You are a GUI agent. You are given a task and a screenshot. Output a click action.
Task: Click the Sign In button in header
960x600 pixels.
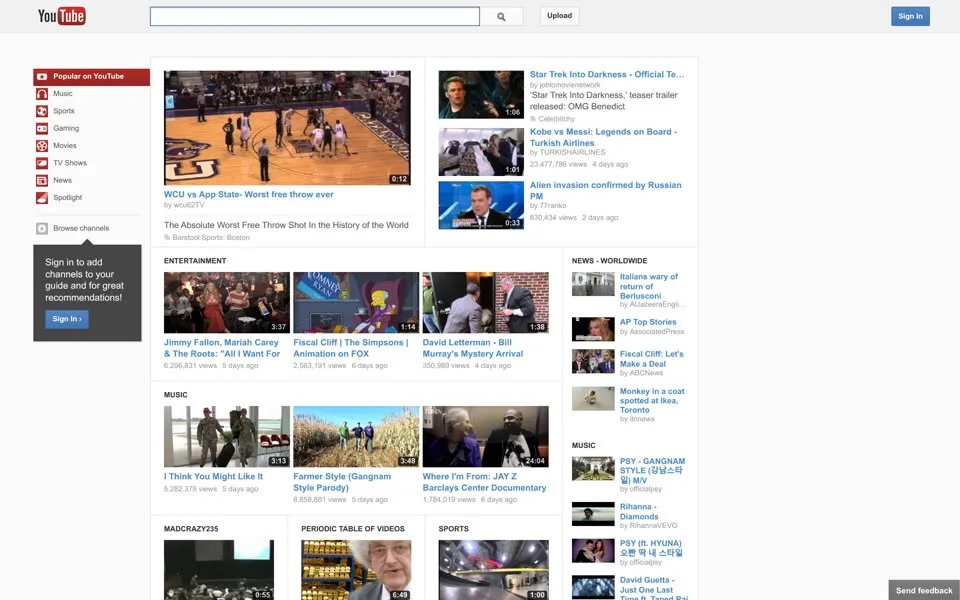click(x=910, y=17)
